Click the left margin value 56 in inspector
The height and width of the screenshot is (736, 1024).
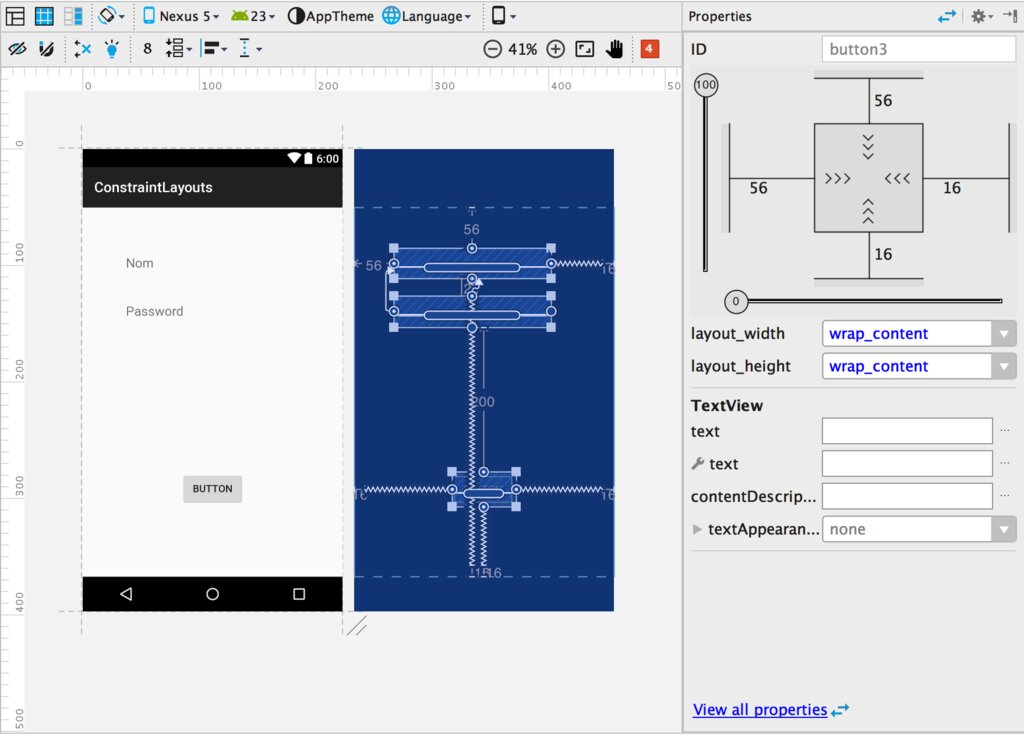pyautogui.click(x=758, y=188)
